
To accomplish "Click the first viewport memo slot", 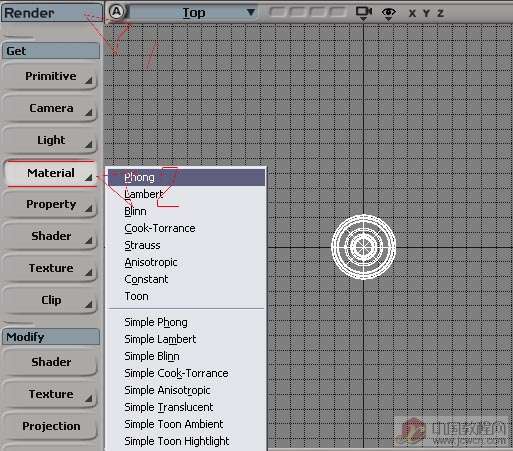I will coord(277,12).
